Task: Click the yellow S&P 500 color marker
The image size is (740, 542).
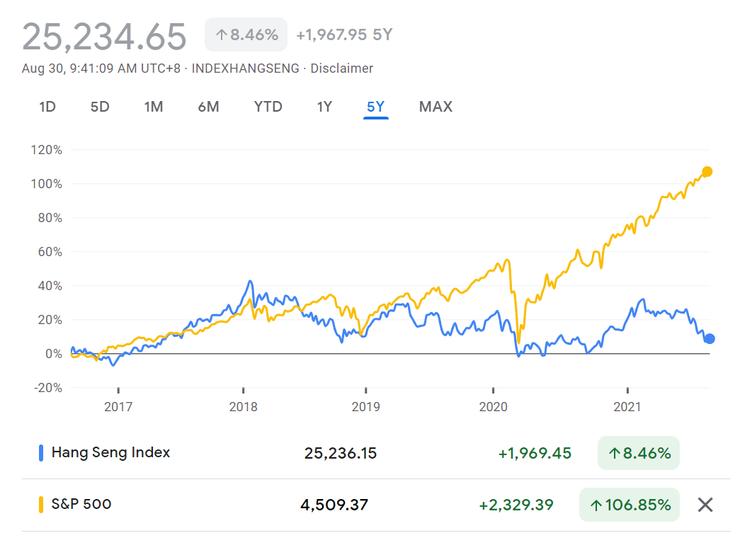Action: [x=41, y=505]
